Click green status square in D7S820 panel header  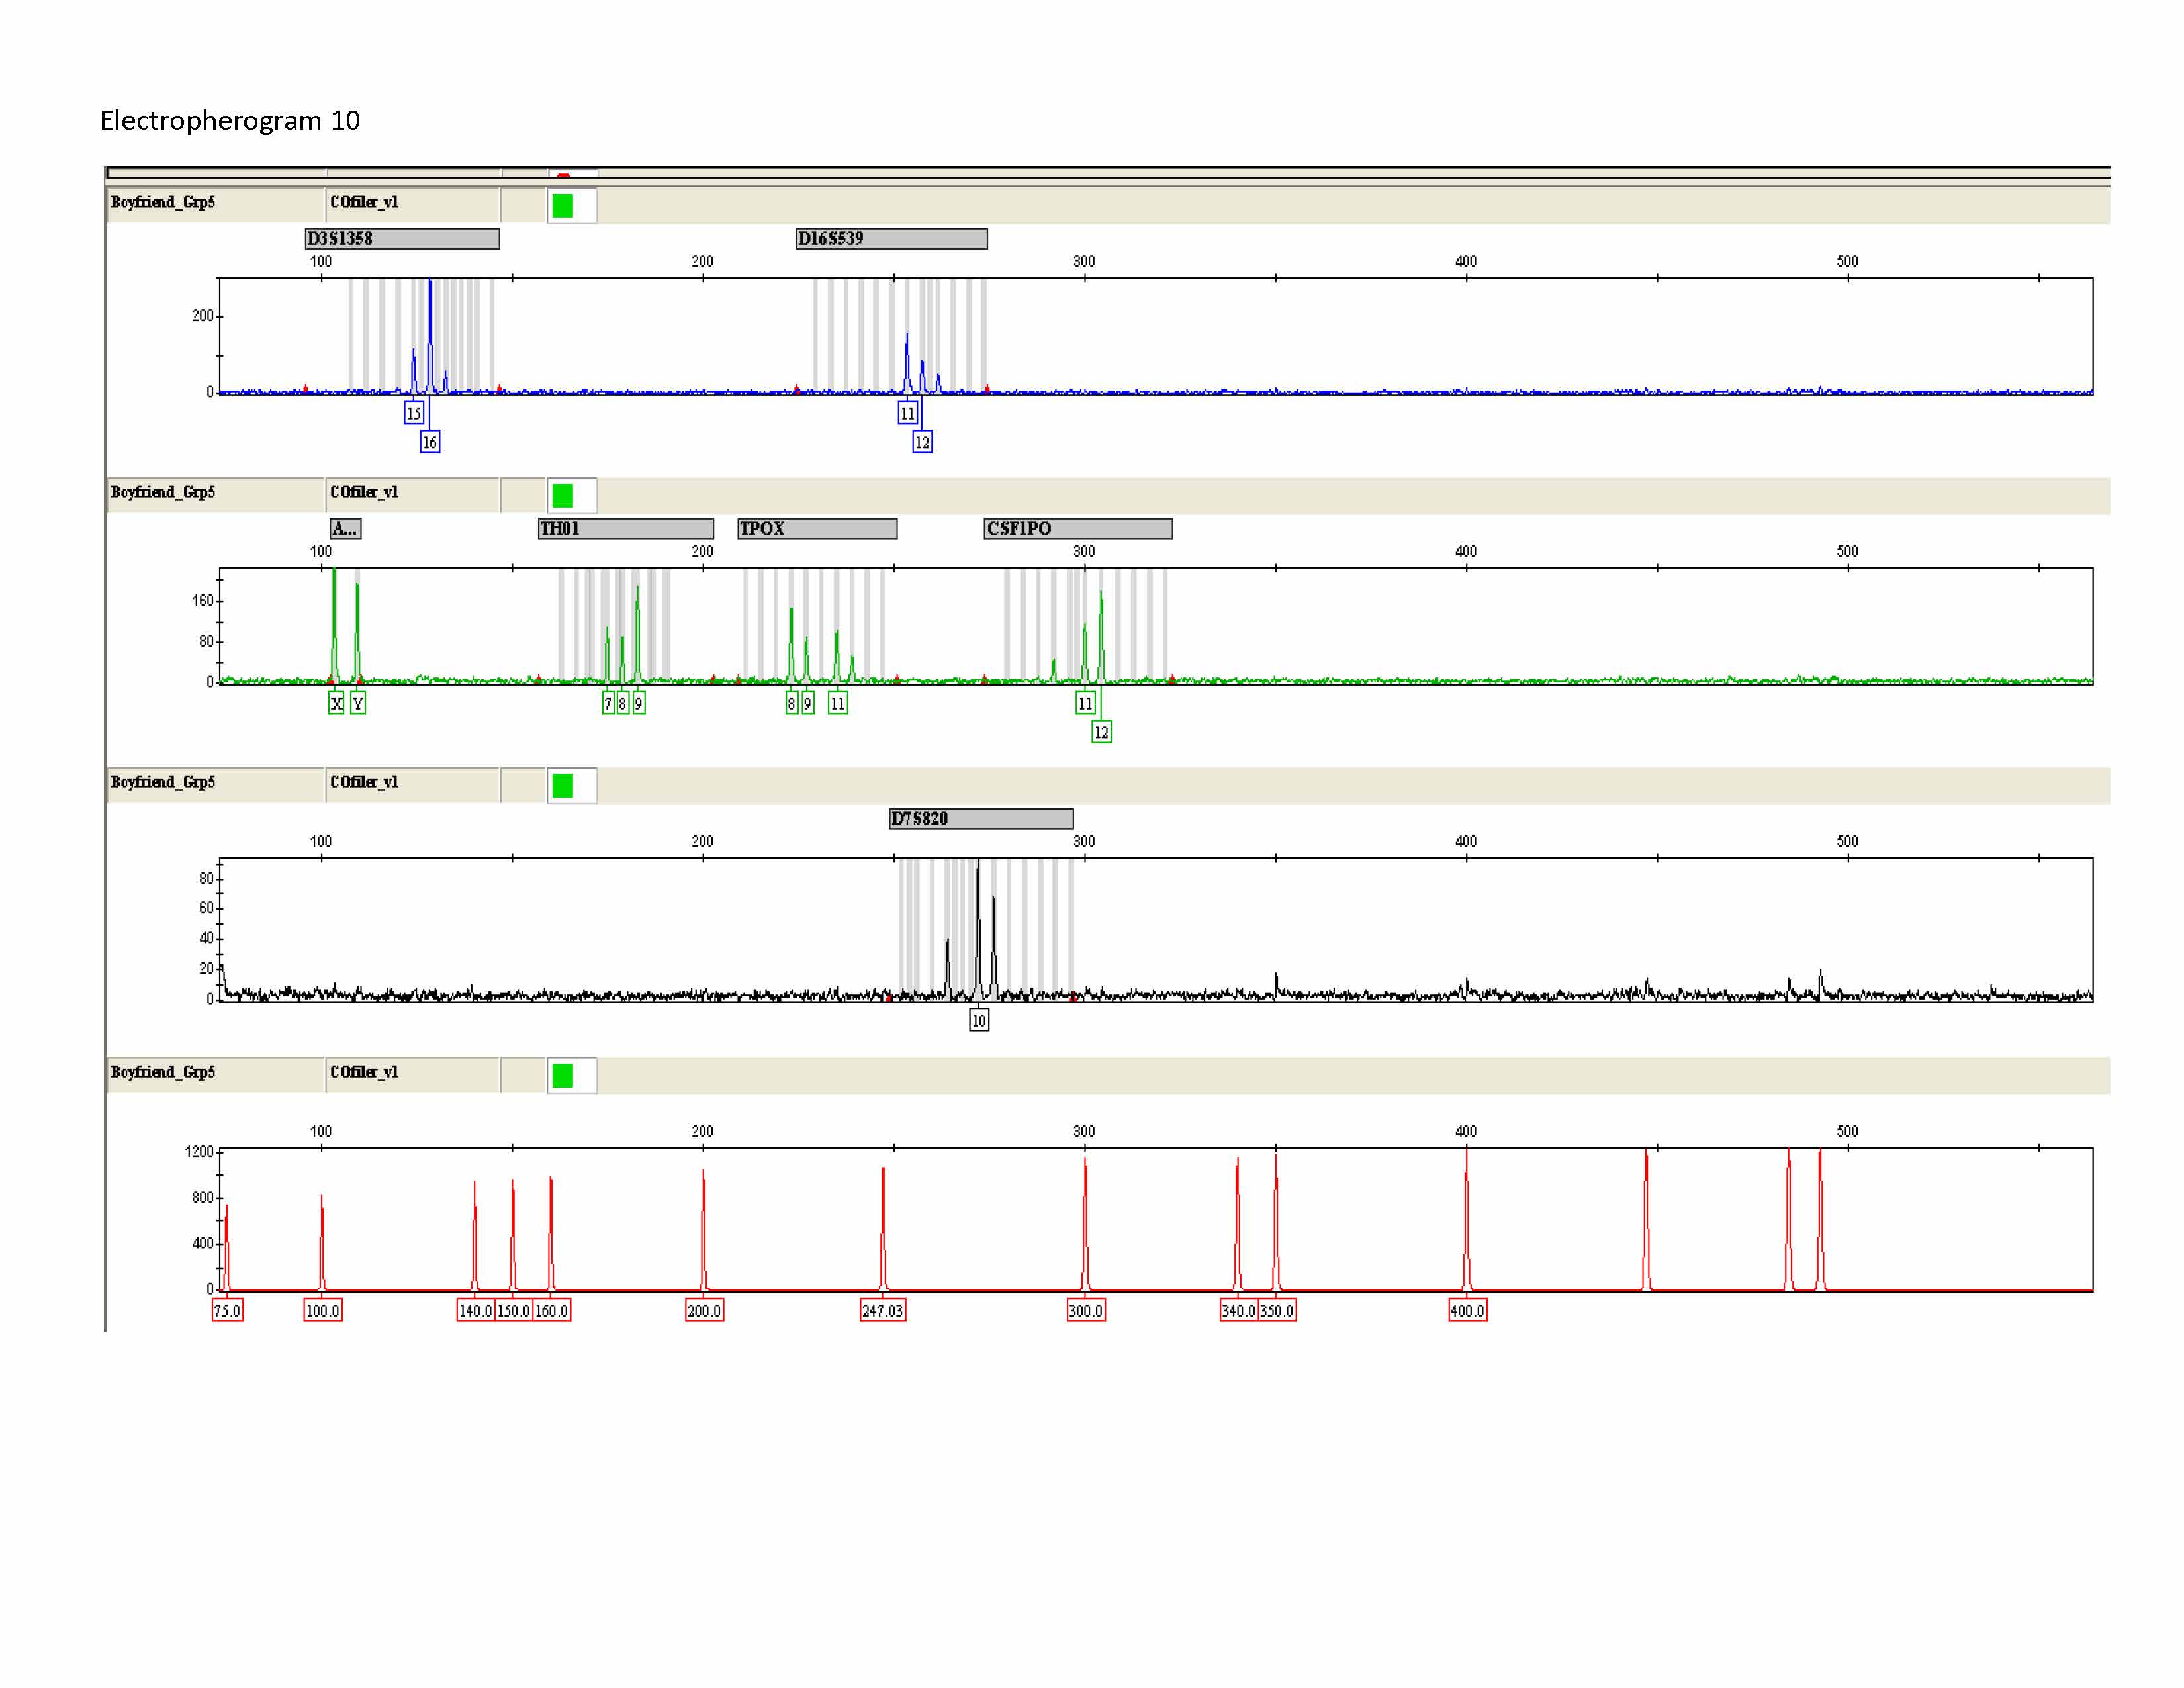pyautogui.click(x=562, y=786)
